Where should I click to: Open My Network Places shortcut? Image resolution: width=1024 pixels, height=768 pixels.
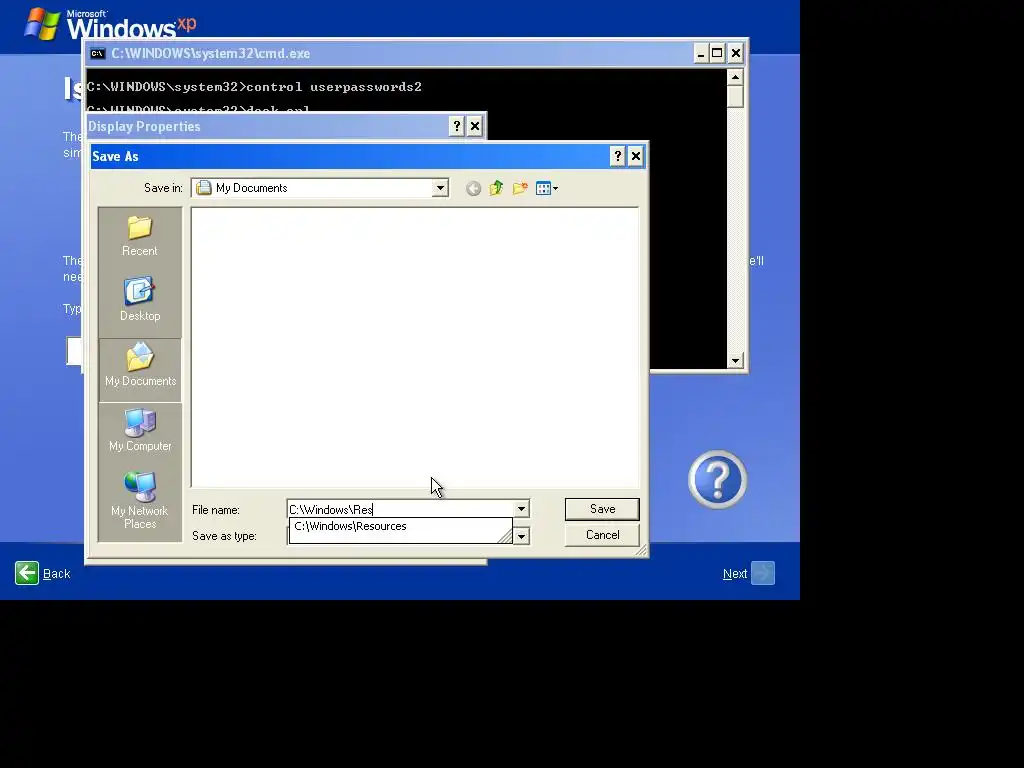(140, 500)
